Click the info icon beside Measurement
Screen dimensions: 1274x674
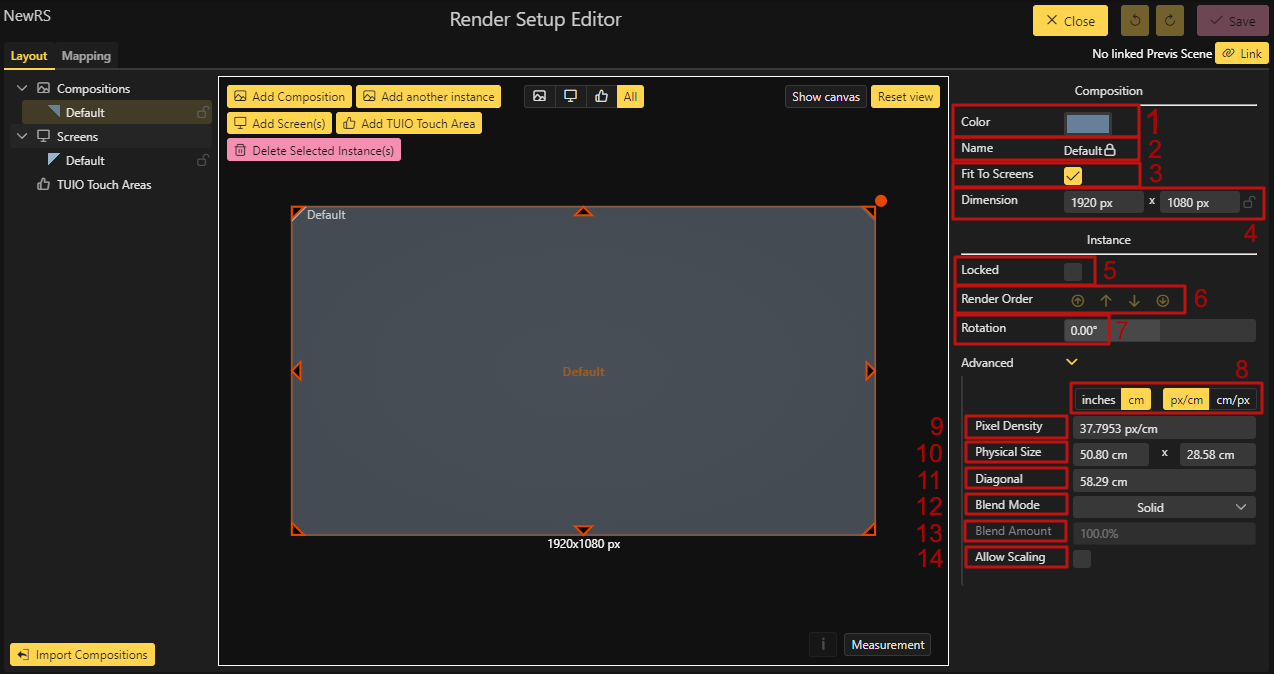click(822, 645)
